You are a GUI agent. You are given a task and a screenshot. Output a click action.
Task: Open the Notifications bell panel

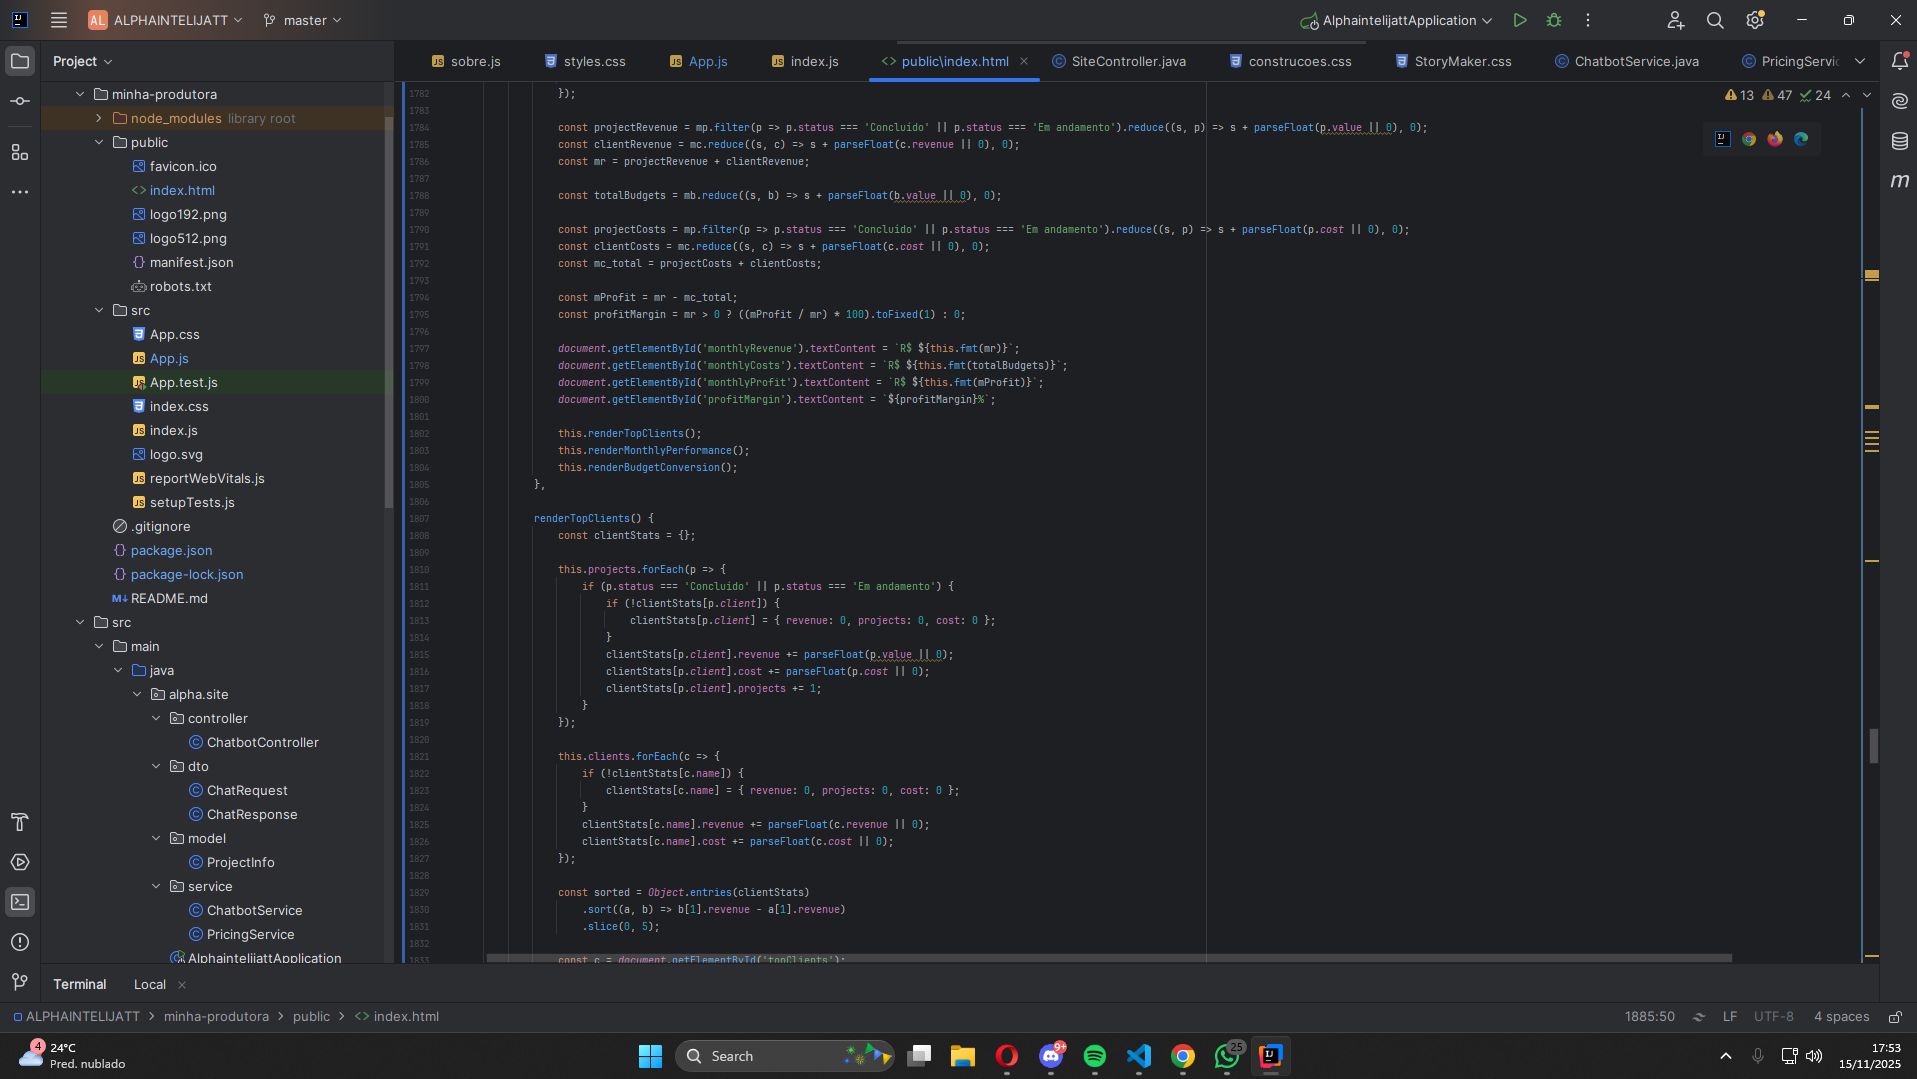(1899, 61)
